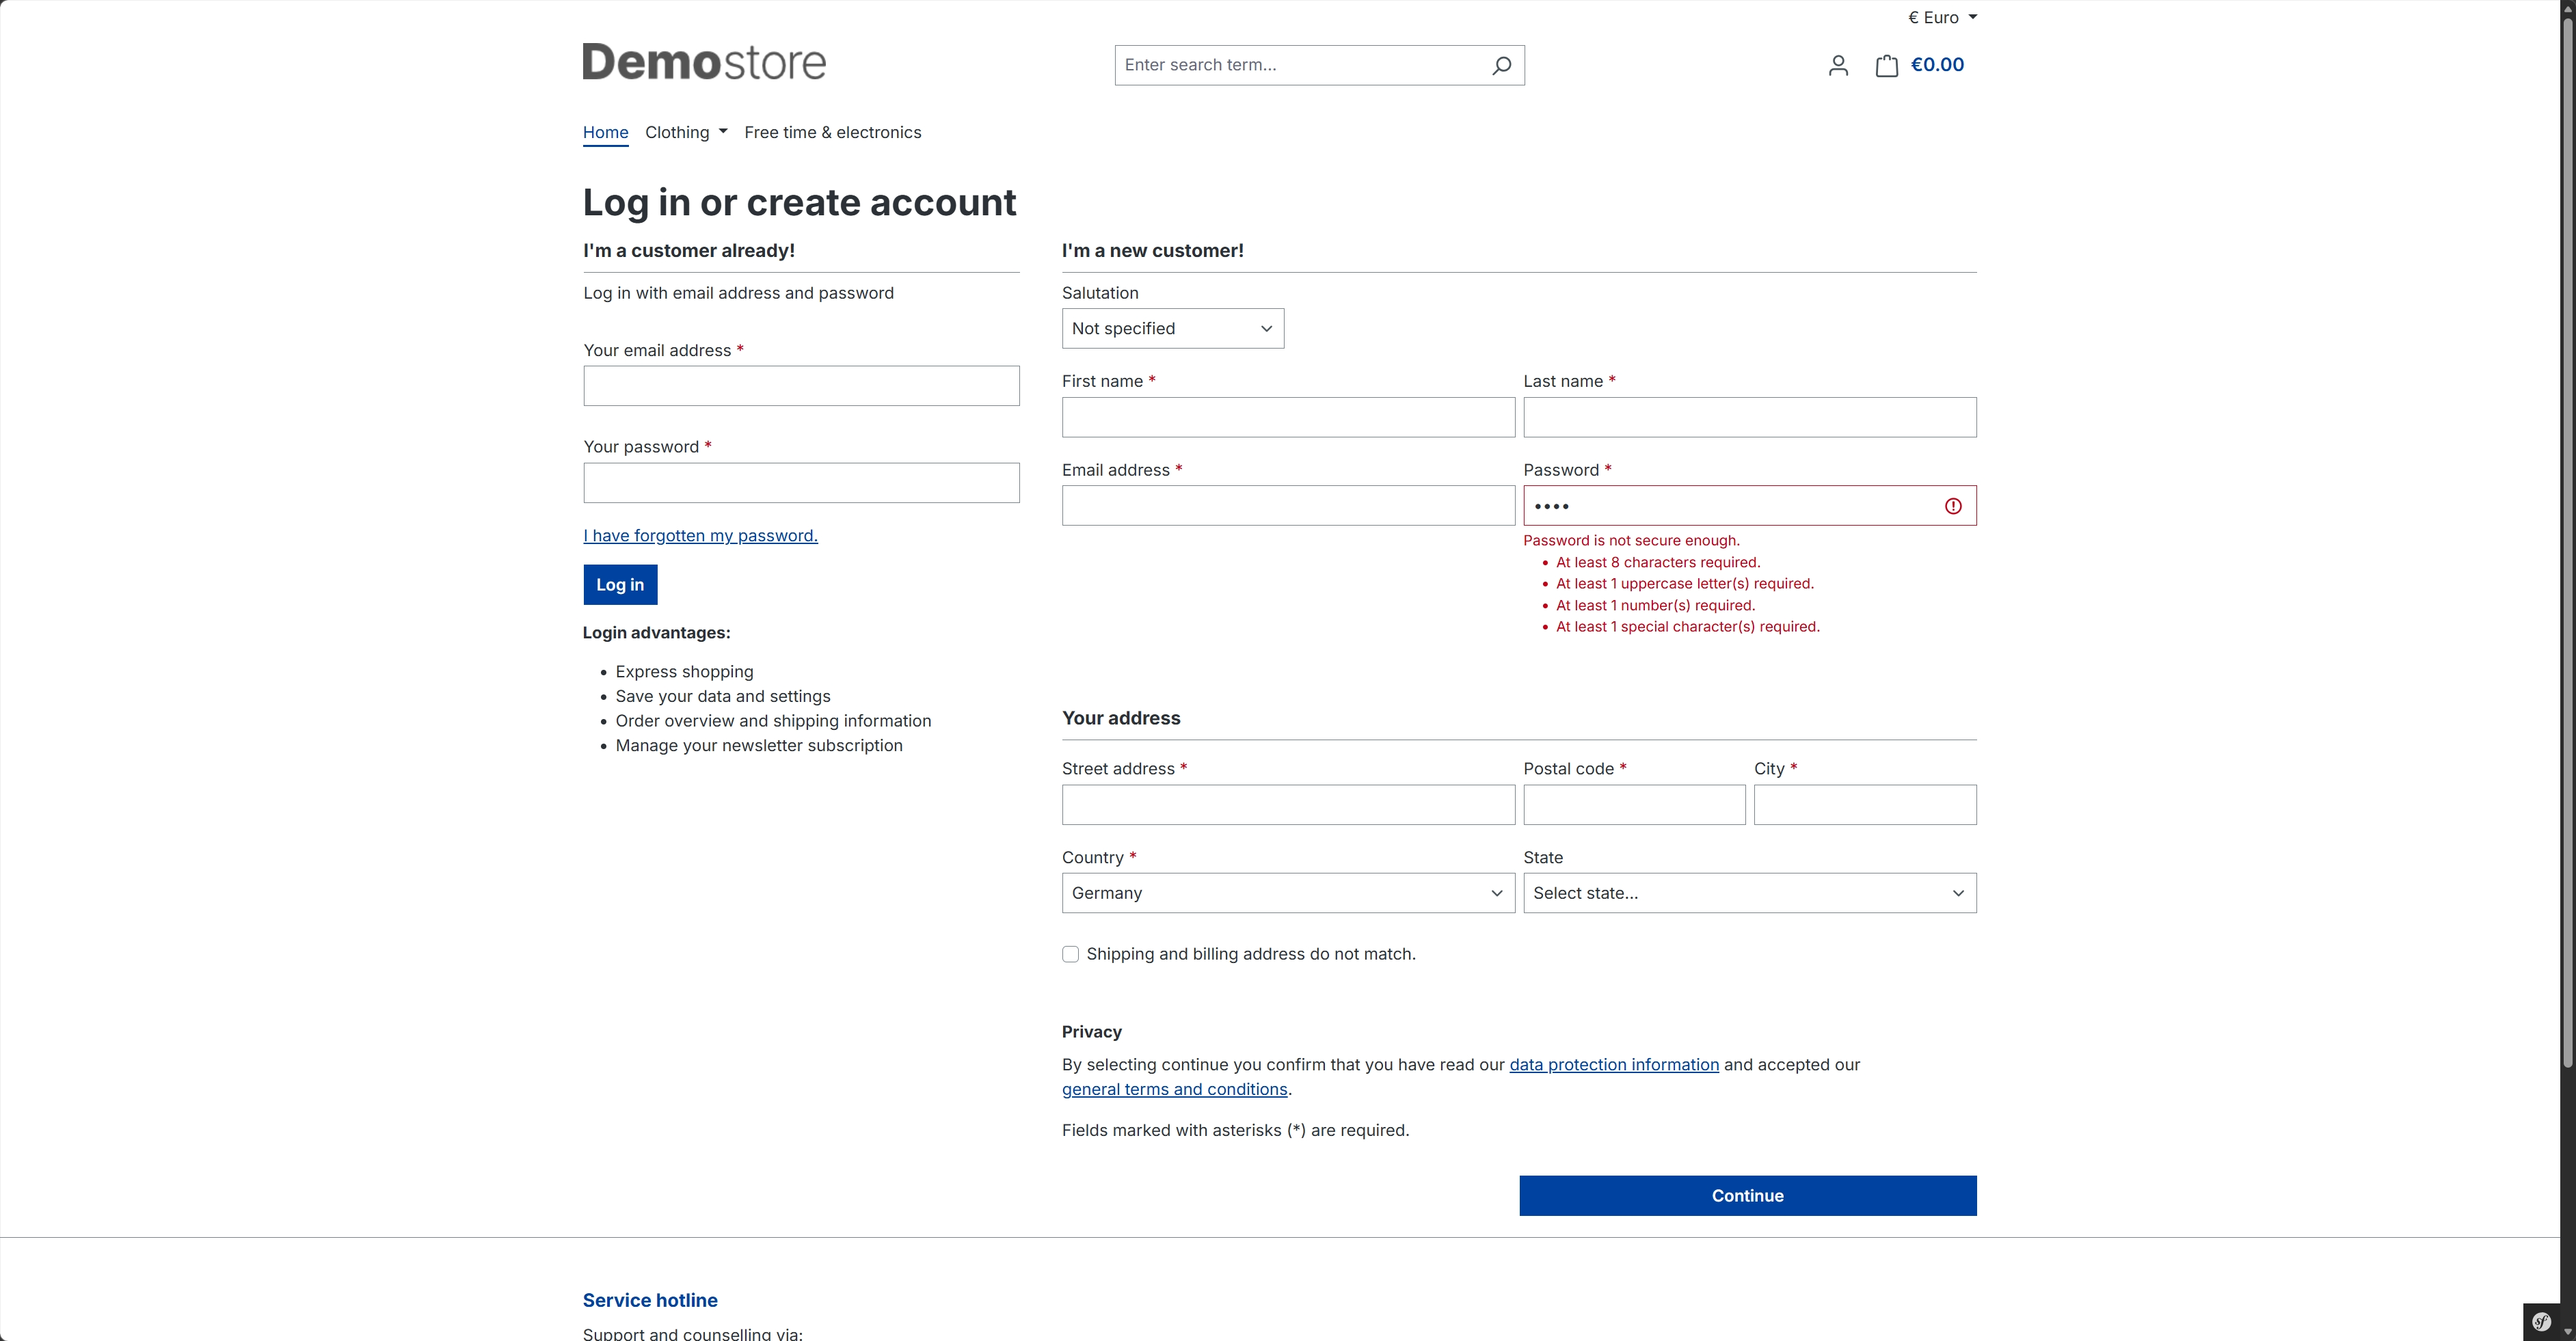Open the Country dropdown showing Germany

click(x=1288, y=893)
